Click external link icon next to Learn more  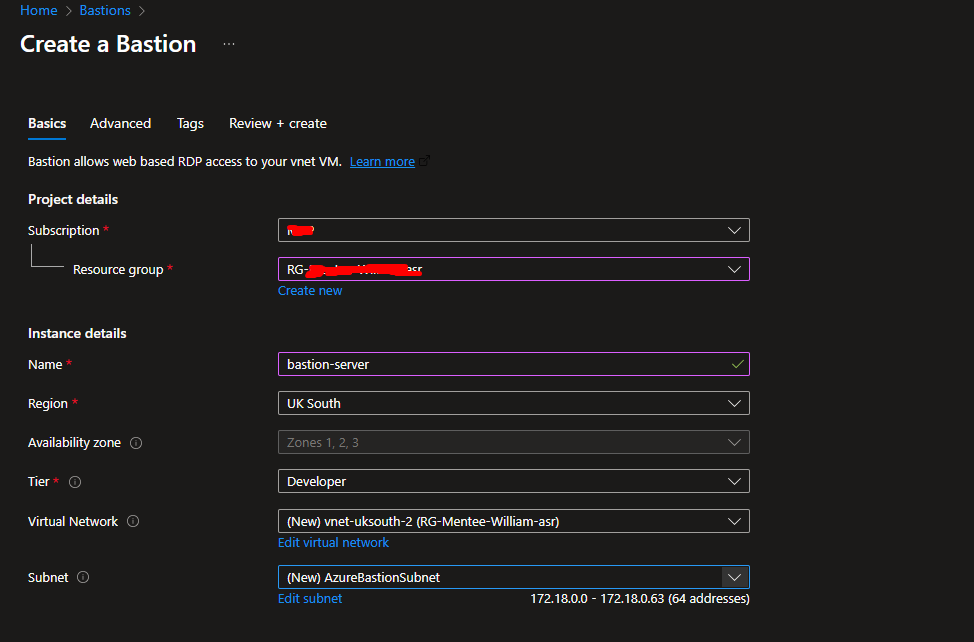point(425,161)
